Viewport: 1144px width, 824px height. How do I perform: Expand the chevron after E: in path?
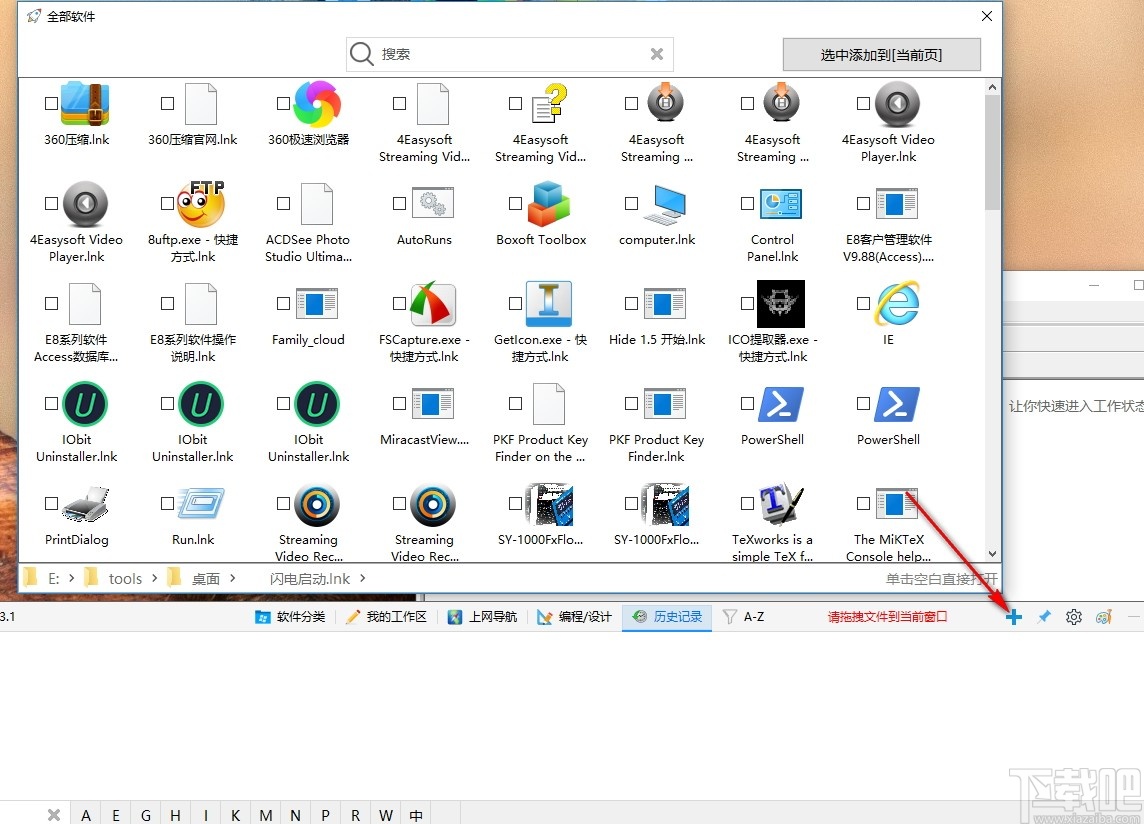coord(72,578)
